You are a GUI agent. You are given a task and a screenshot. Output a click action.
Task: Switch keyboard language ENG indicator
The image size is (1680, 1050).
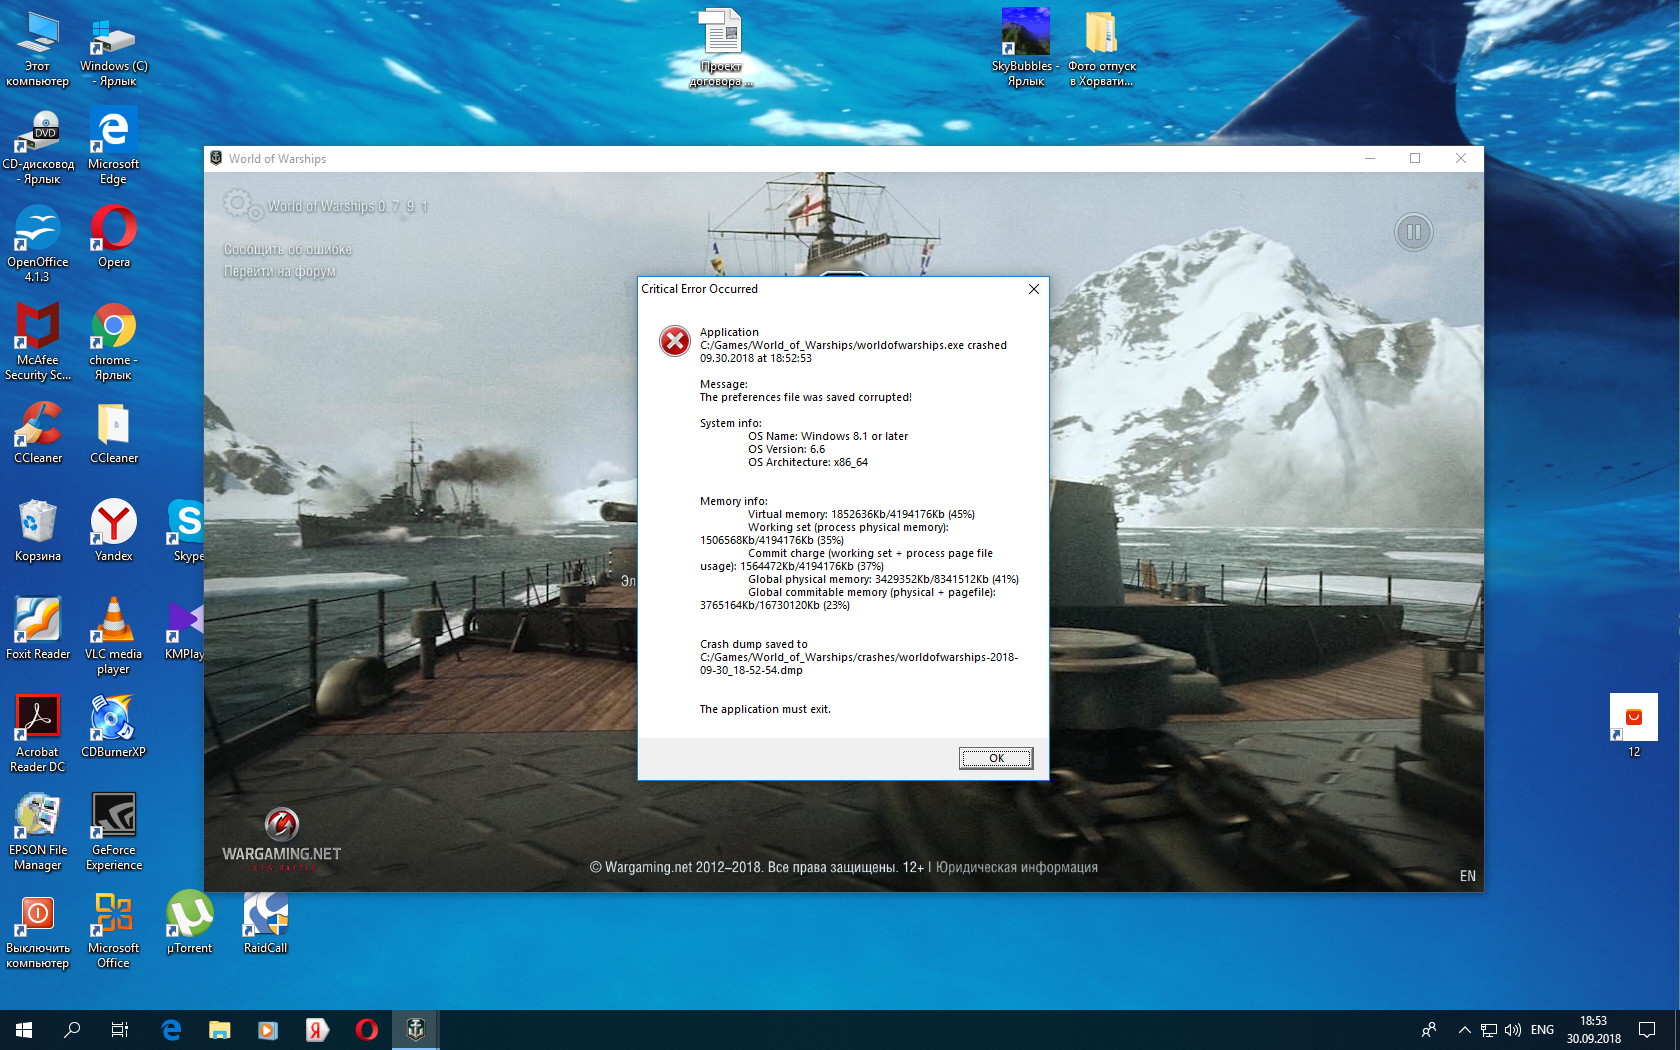tap(1542, 1030)
